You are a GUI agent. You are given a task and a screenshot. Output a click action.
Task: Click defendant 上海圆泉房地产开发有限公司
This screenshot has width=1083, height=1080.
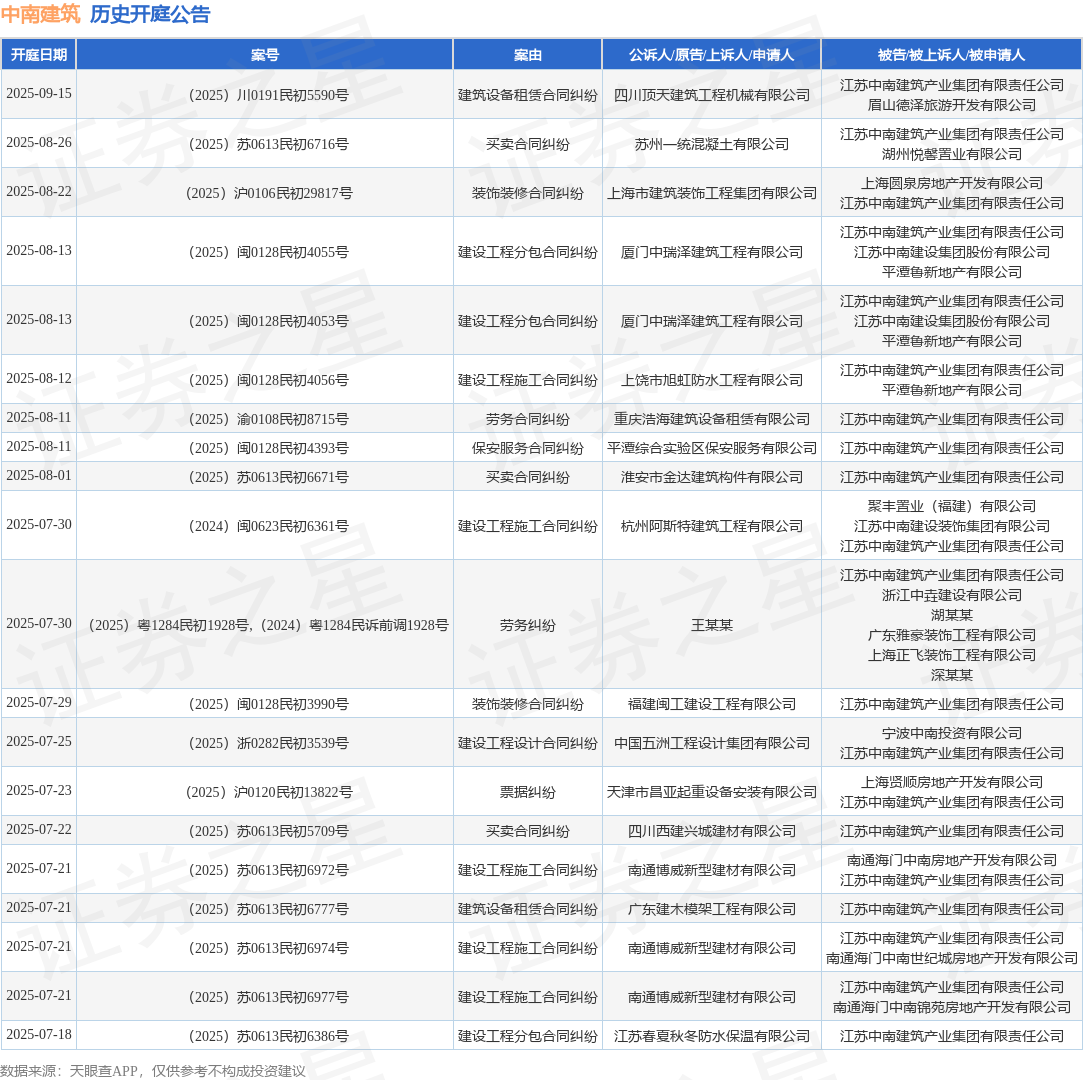[951, 183]
